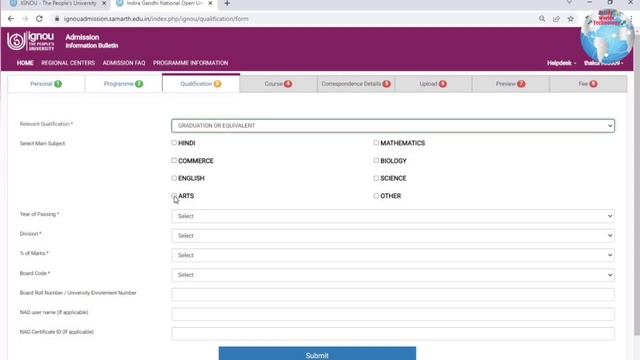Open the Relevant Qualification dropdown
640x360 pixels.
393,126
